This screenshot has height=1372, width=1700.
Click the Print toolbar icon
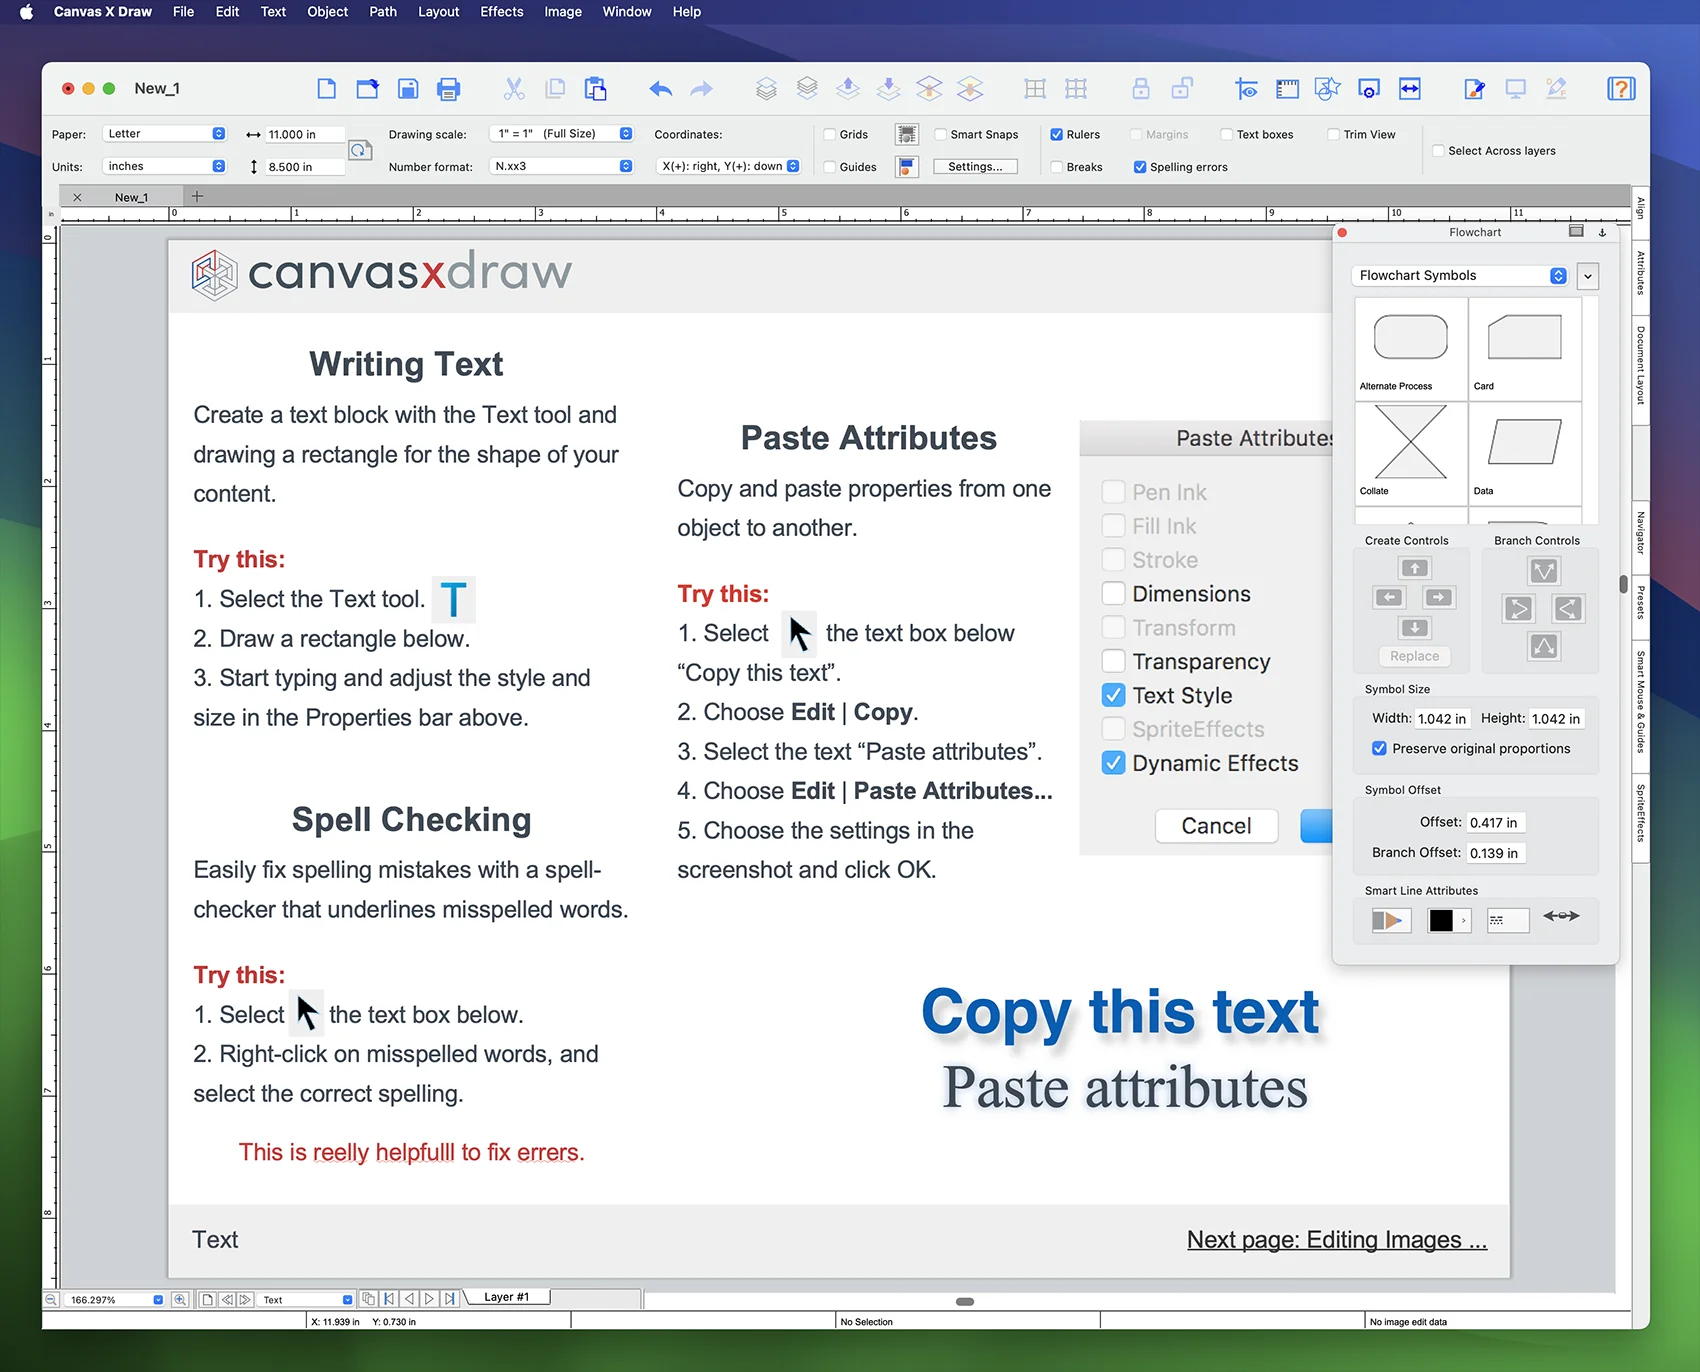click(449, 89)
